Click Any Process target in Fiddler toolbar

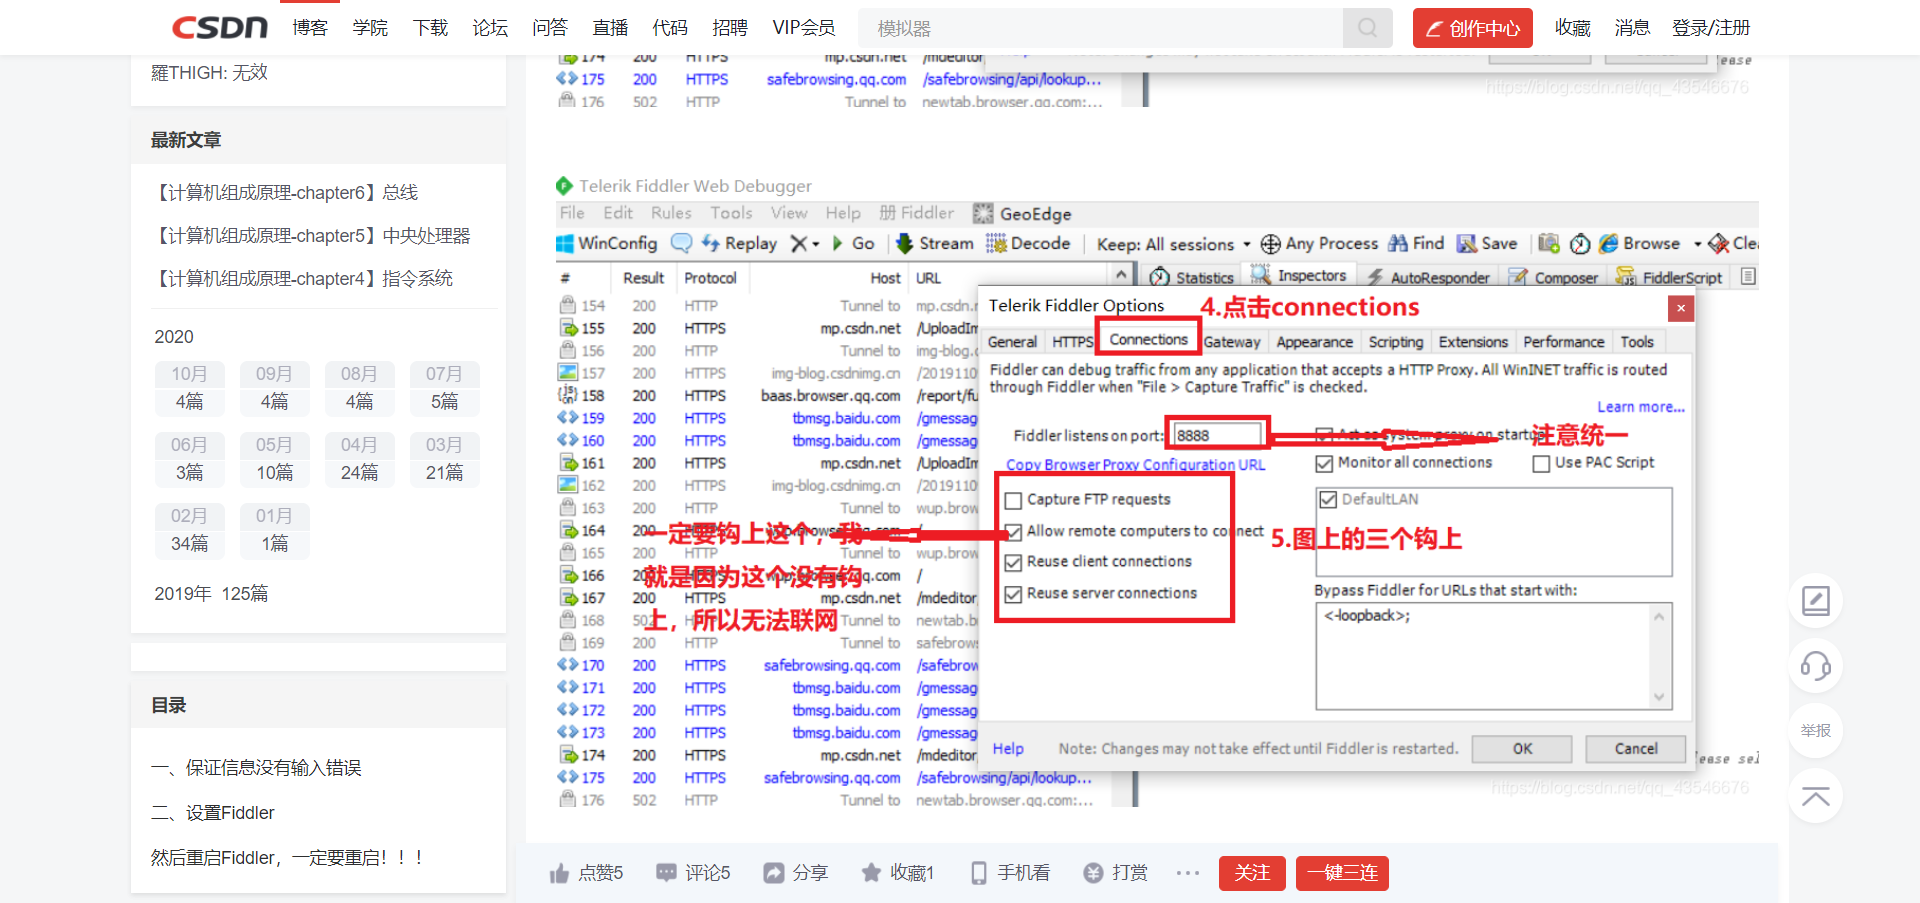coord(1319,243)
